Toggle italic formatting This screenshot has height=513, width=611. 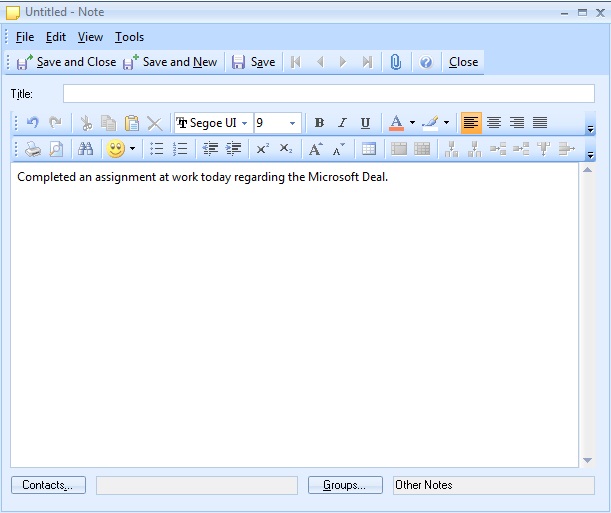pyautogui.click(x=342, y=123)
